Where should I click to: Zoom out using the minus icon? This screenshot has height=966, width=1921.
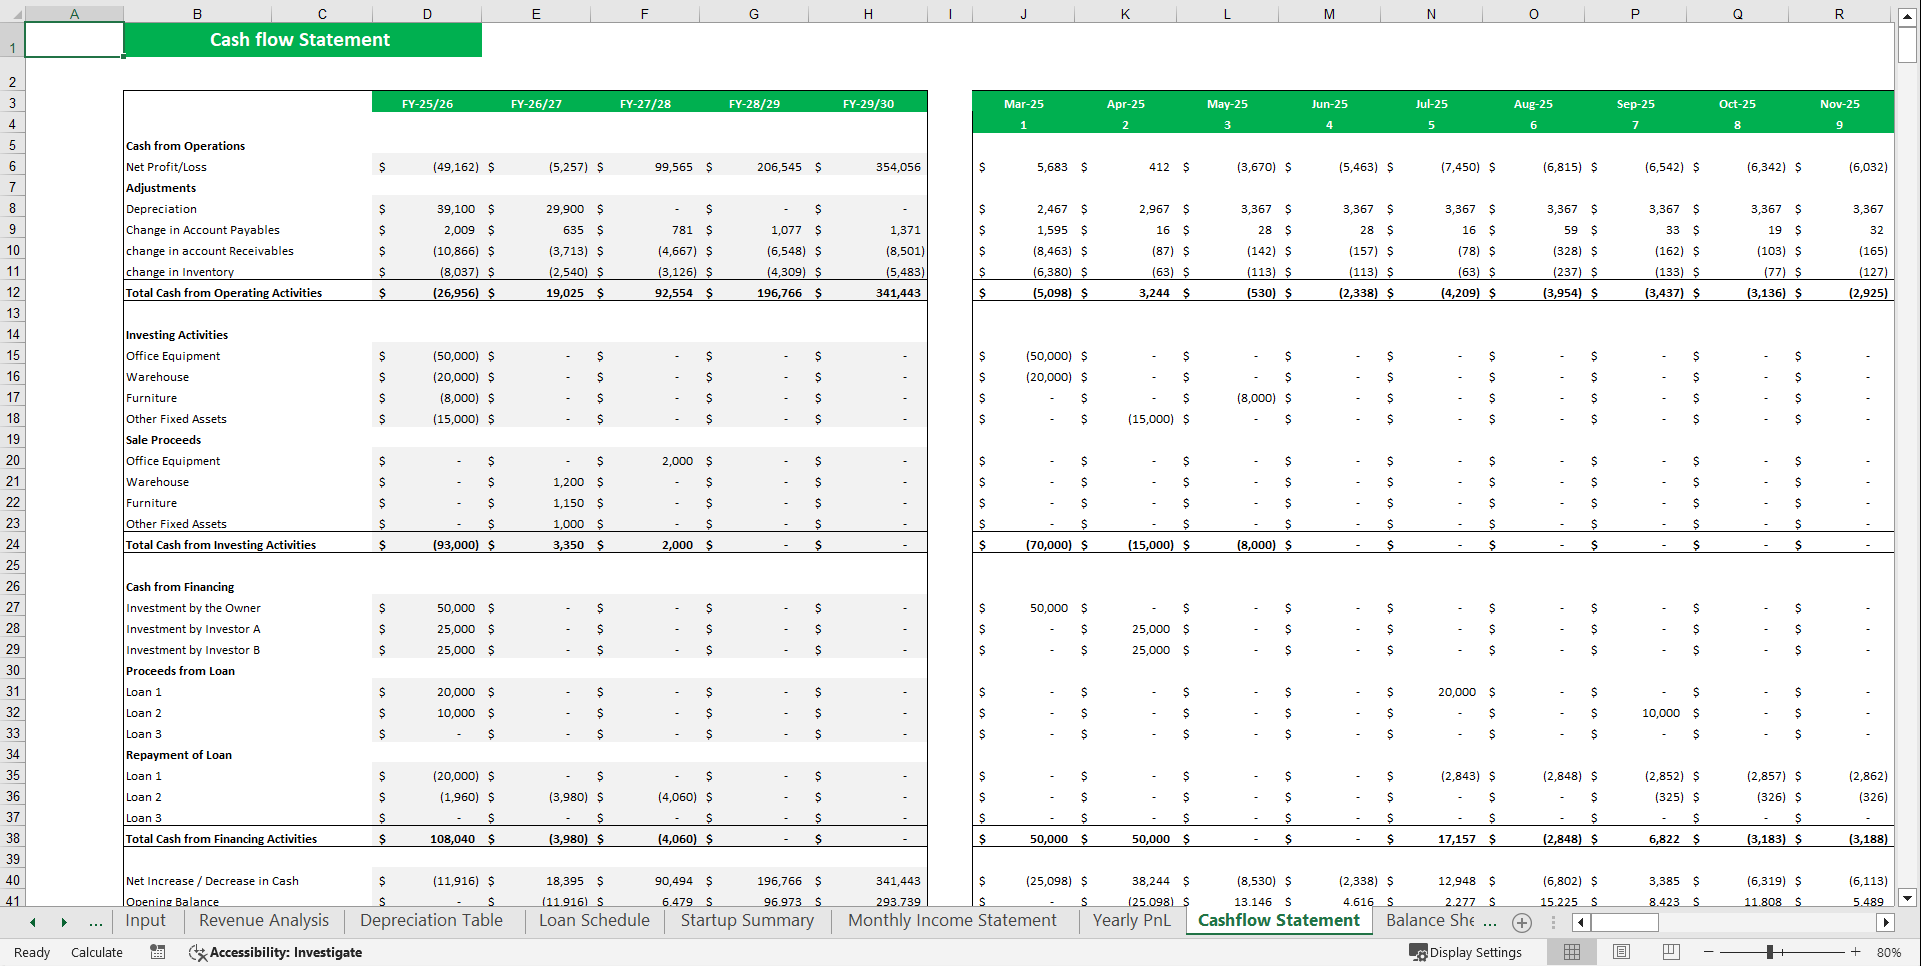[1708, 952]
